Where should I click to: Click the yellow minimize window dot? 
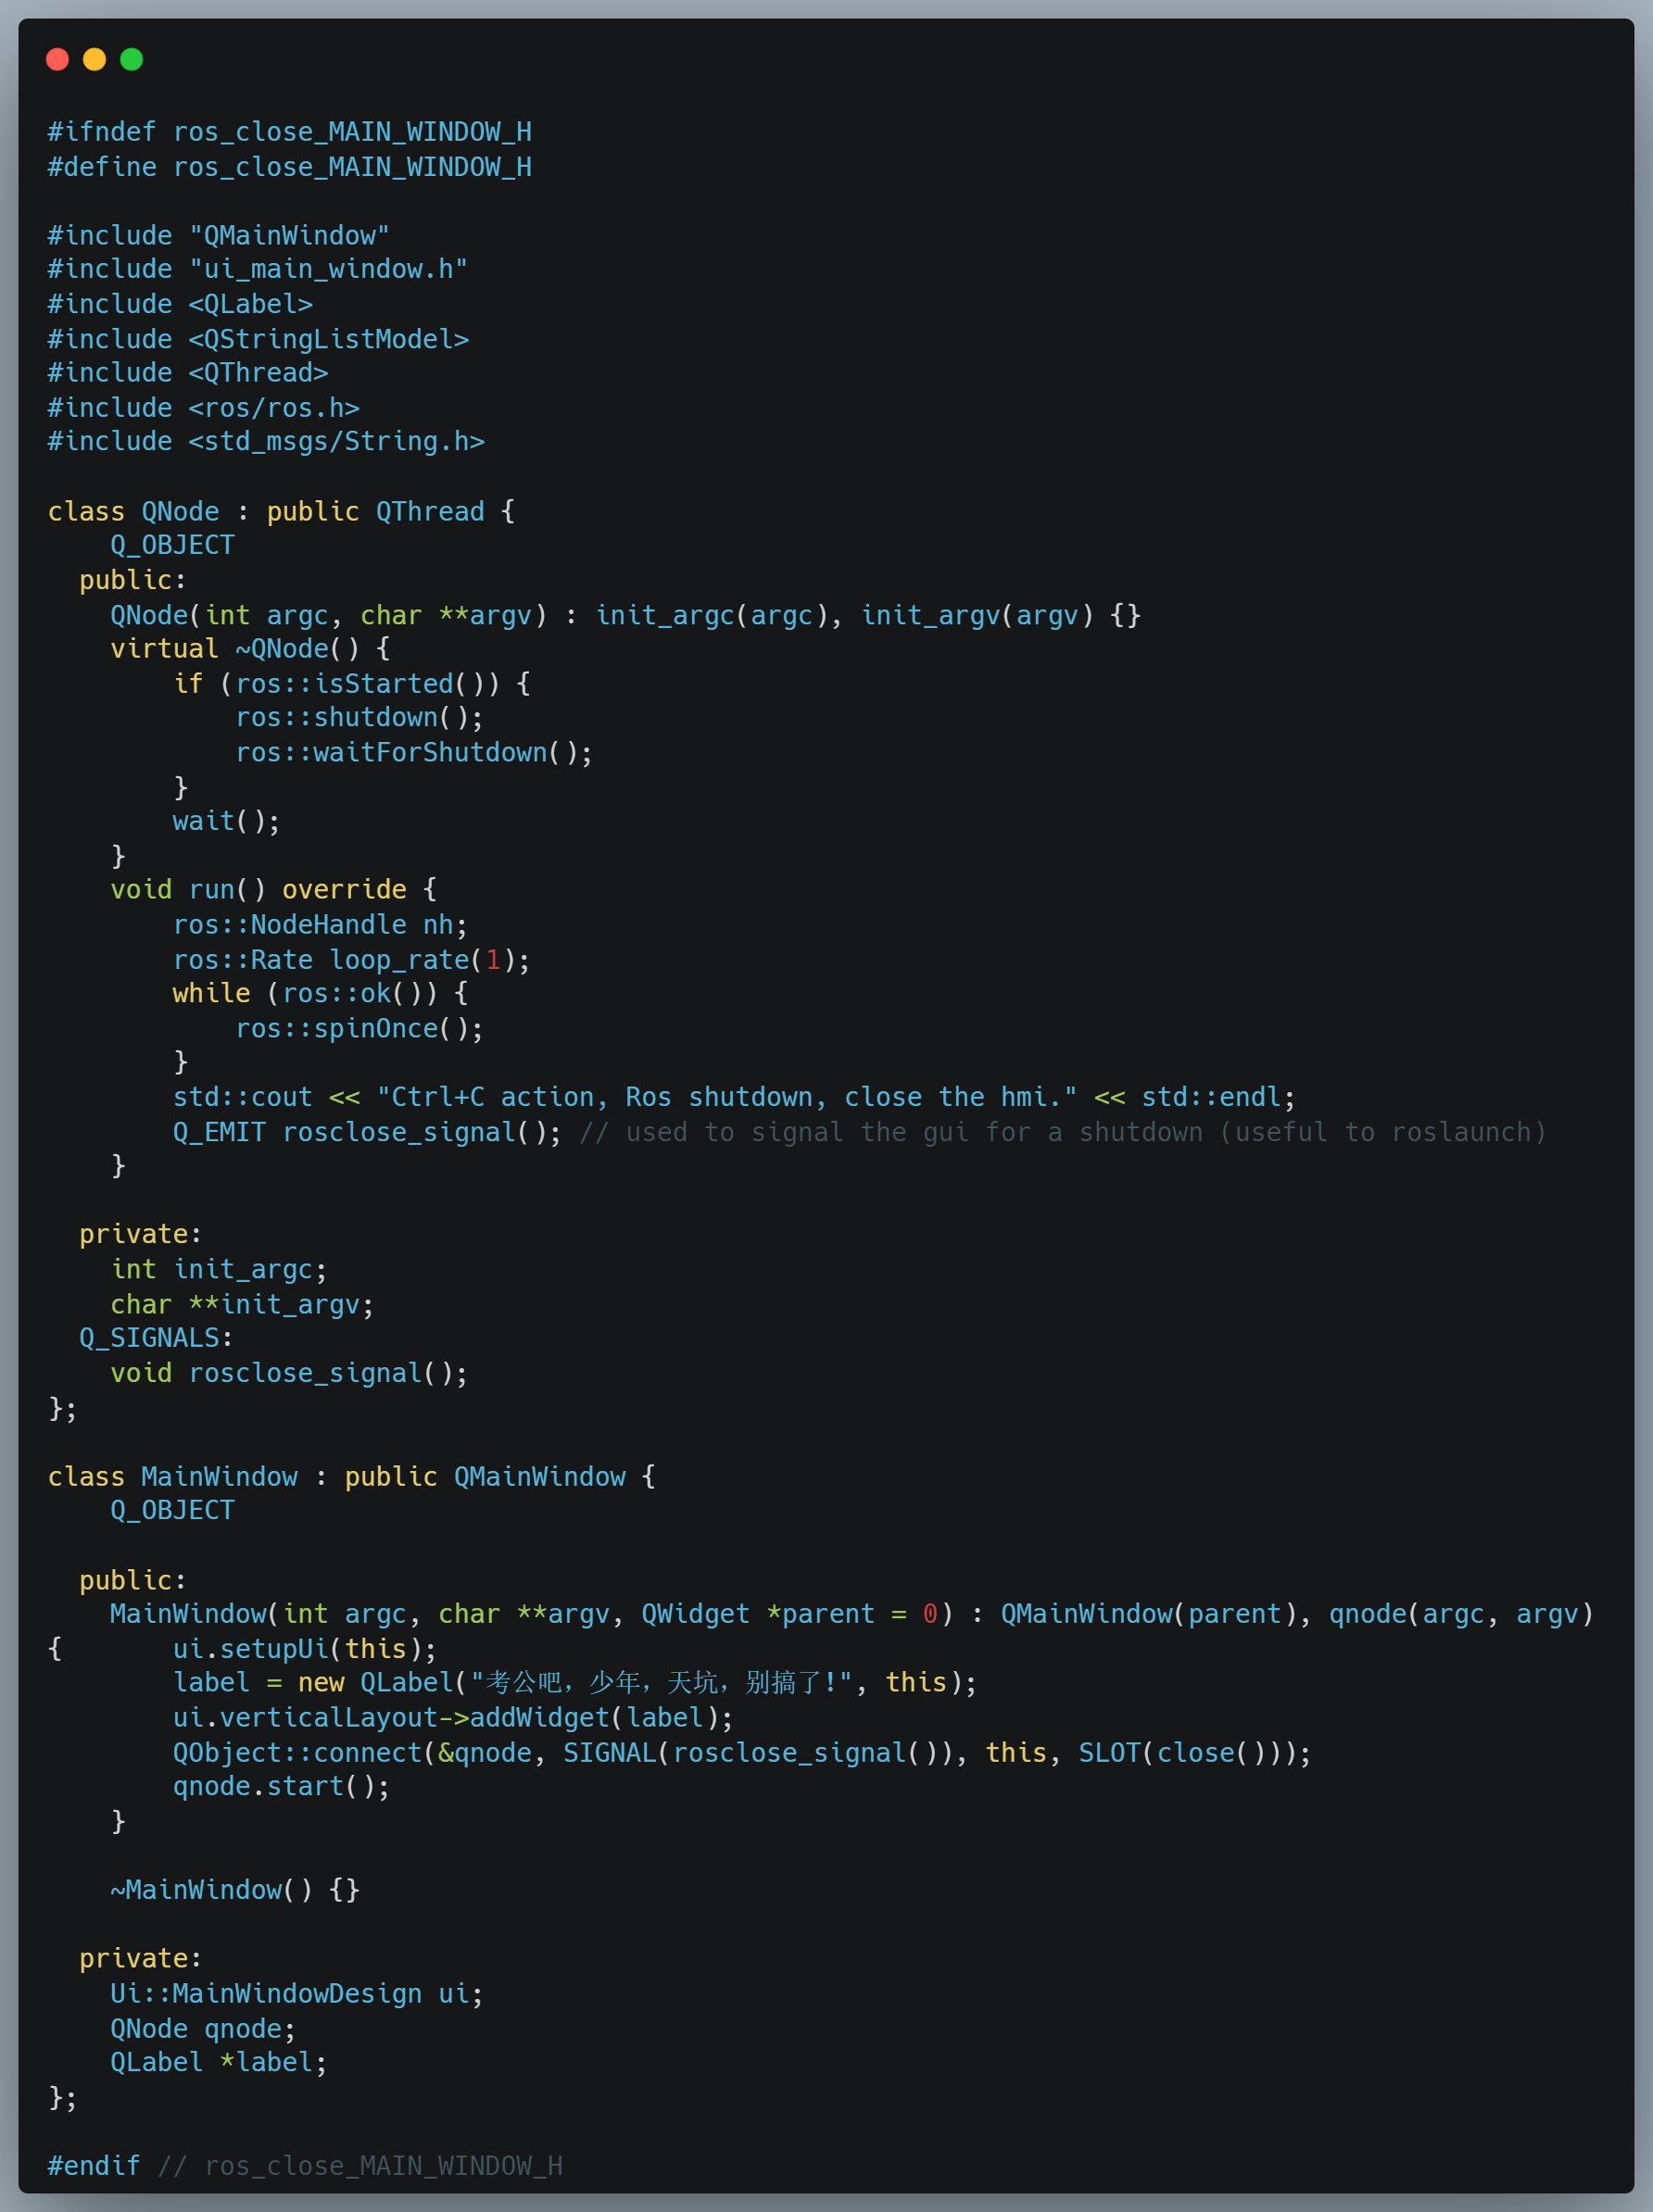[x=95, y=60]
